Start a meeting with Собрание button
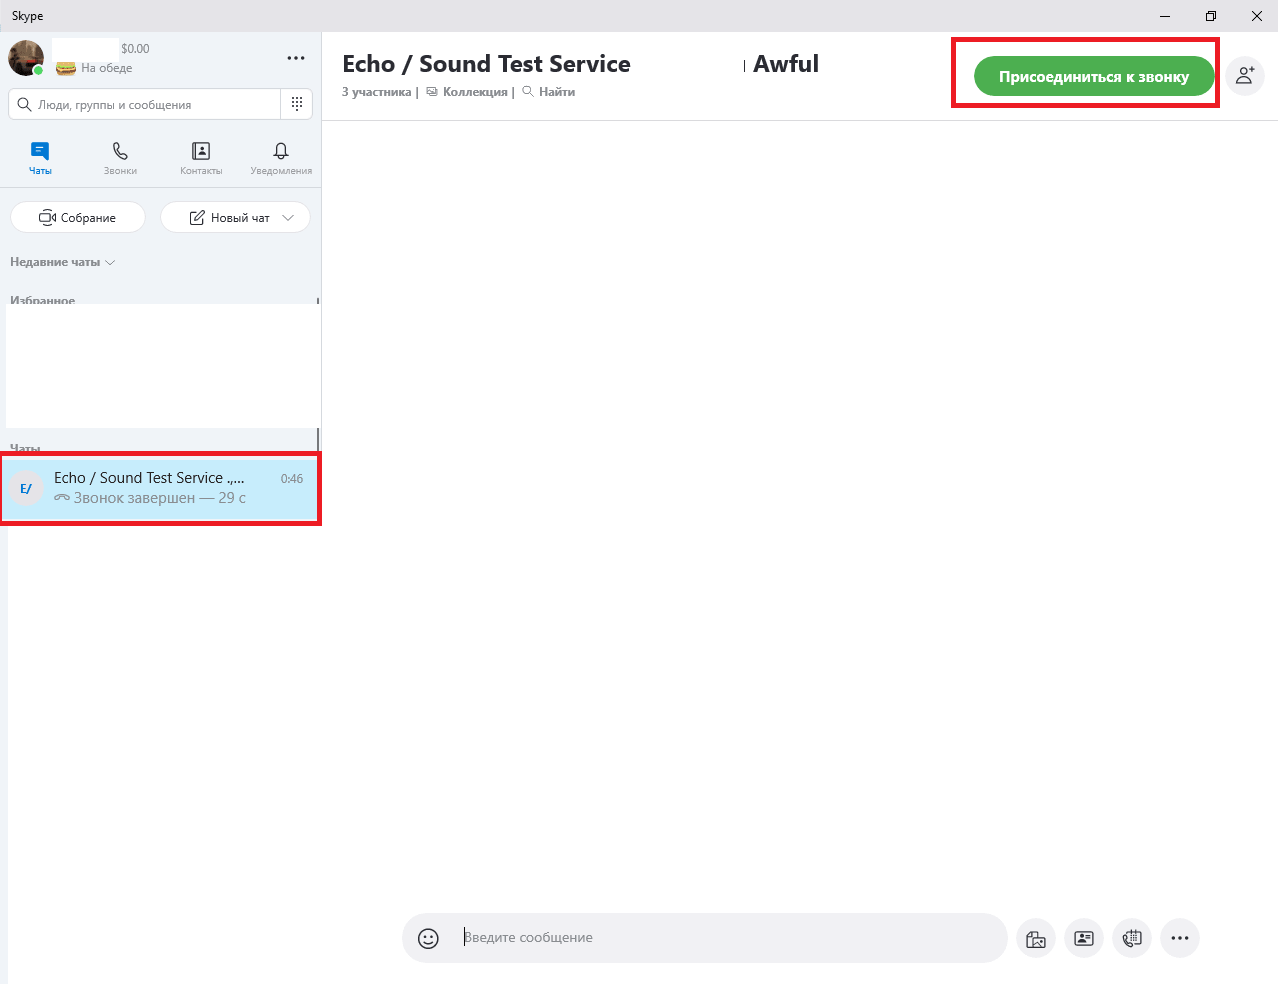The height and width of the screenshot is (984, 1282). click(78, 217)
